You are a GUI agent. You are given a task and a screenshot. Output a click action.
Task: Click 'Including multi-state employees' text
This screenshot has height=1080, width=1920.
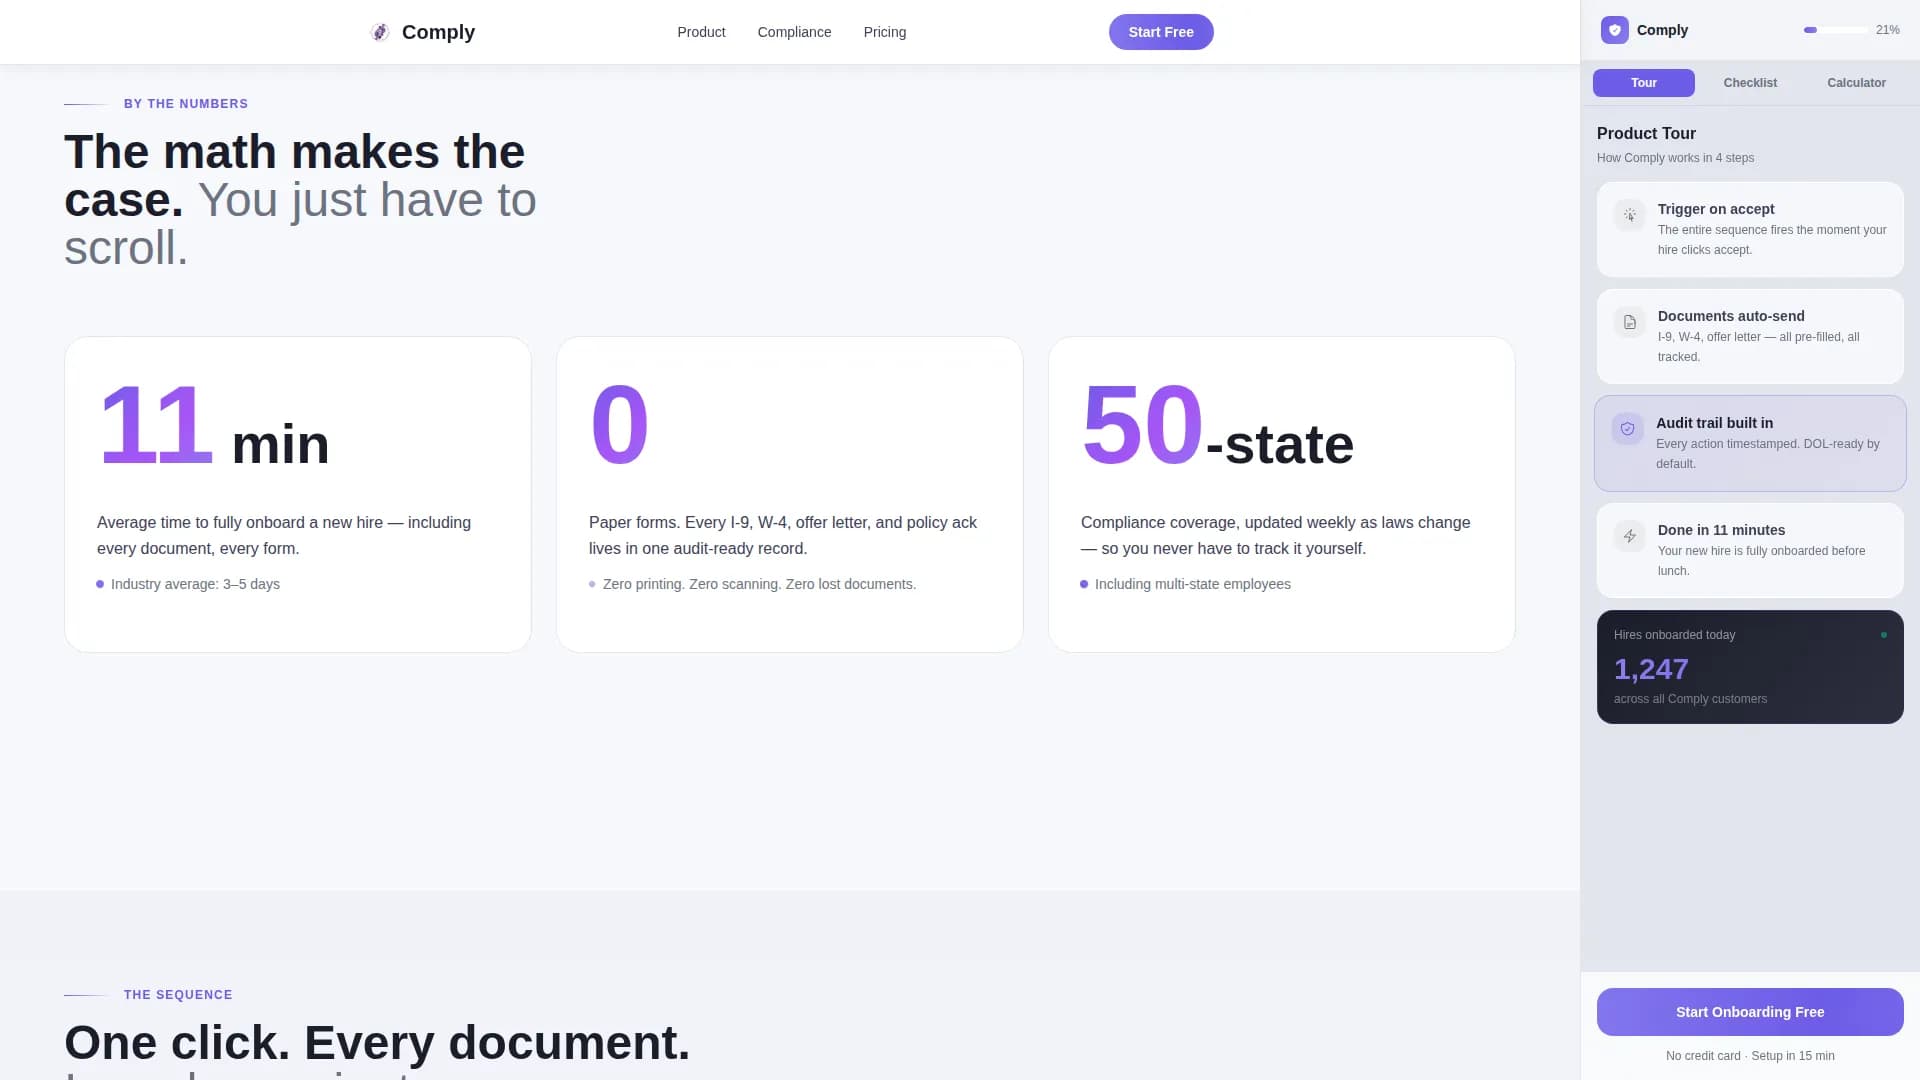tap(1193, 584)
